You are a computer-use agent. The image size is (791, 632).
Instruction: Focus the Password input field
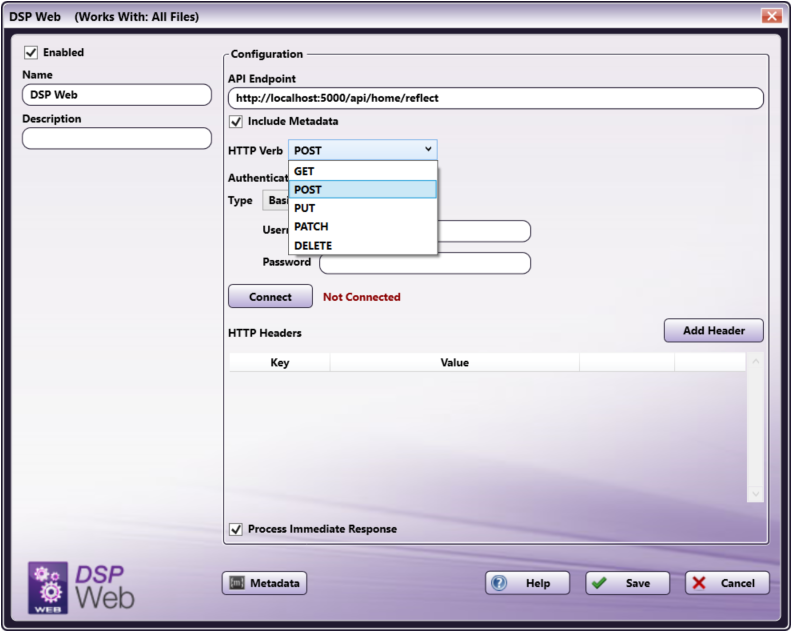424,263
